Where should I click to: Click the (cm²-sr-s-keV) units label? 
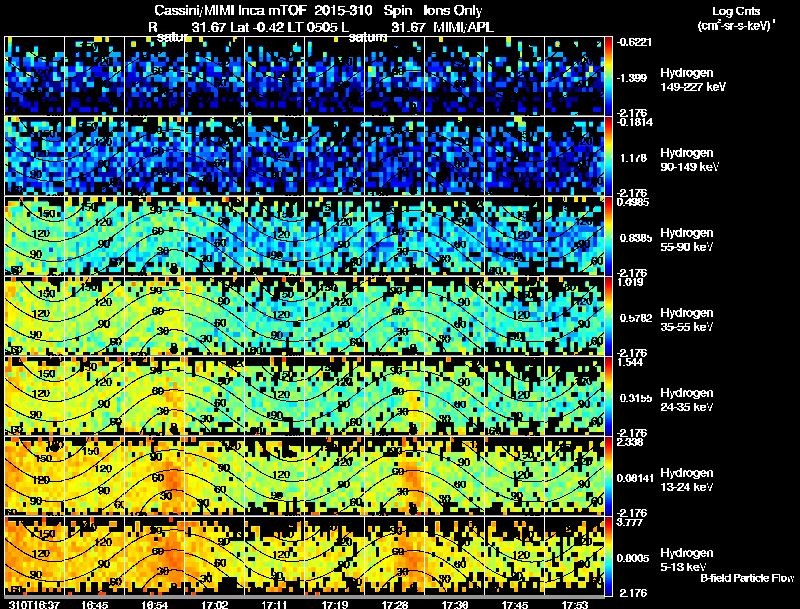736,26
